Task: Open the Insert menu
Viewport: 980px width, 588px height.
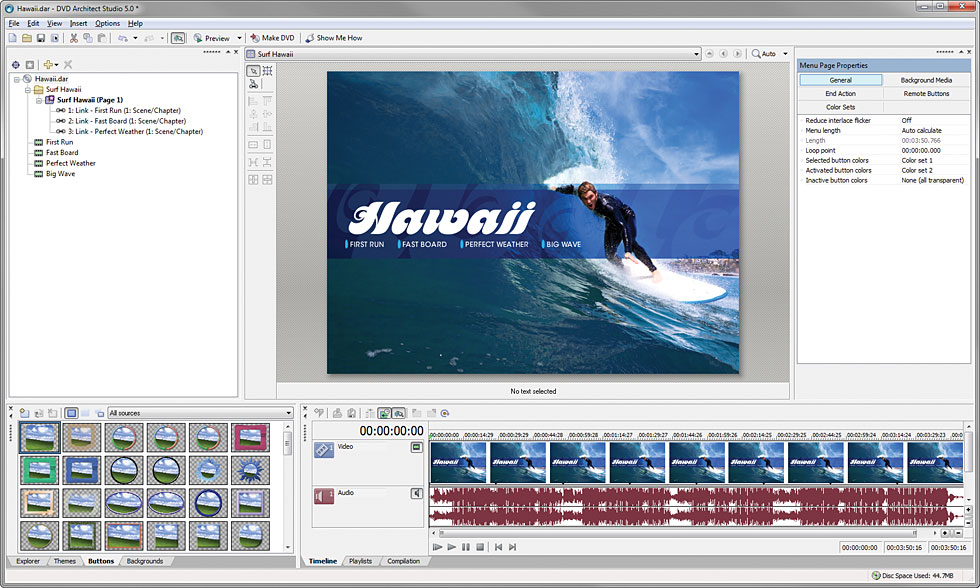Action: click(x=78, y=23)
